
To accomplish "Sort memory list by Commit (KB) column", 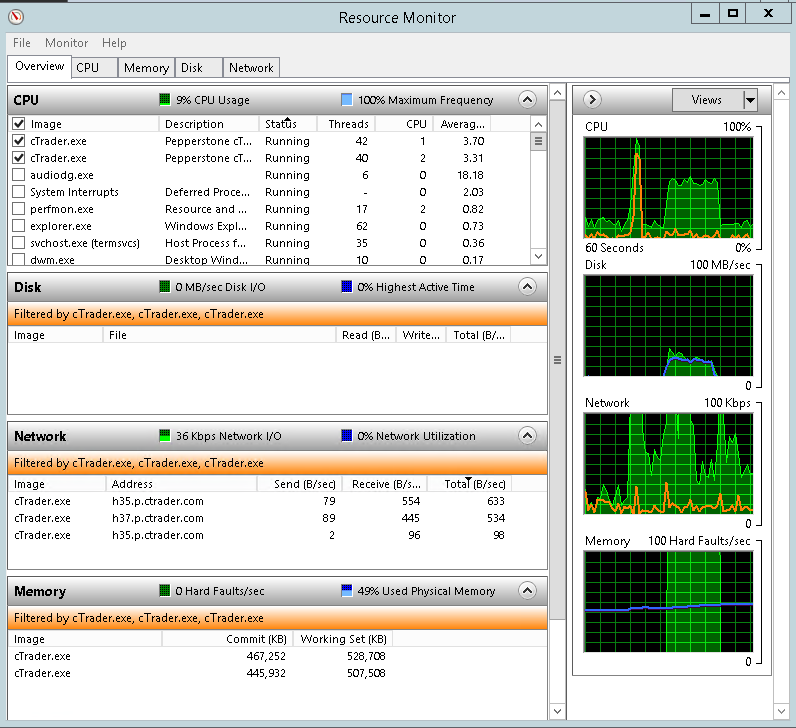I will 226,639.
